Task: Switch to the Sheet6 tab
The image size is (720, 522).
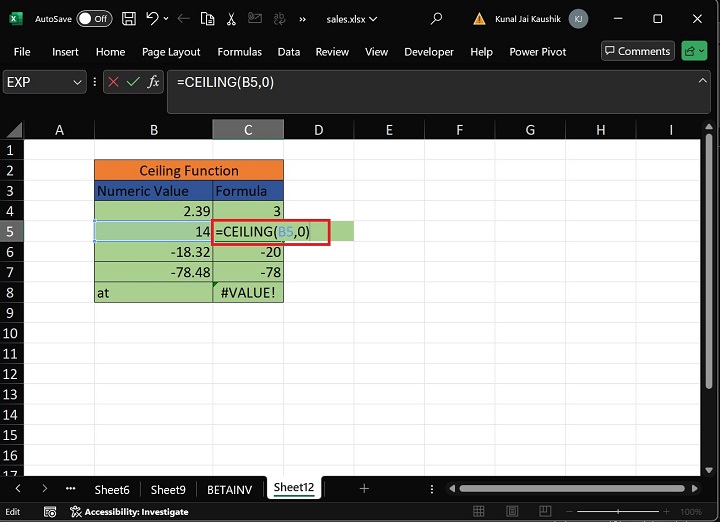Action: 112,490
